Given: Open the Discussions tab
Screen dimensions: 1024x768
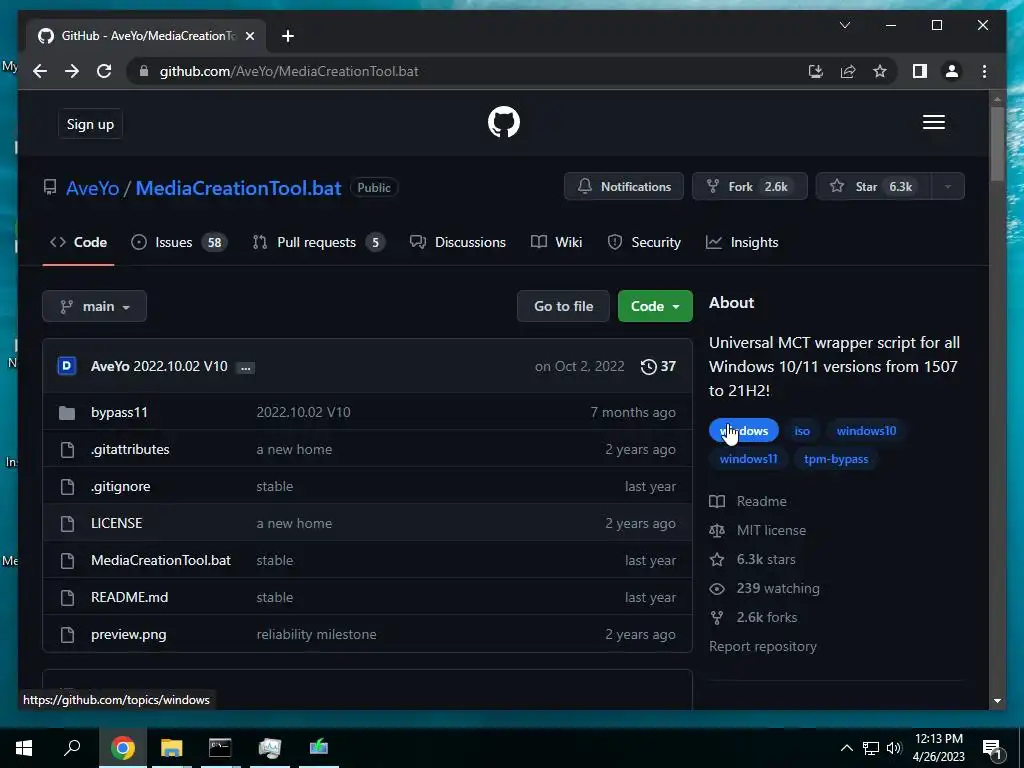Looking at the screenshot, I should pos(458,242).
